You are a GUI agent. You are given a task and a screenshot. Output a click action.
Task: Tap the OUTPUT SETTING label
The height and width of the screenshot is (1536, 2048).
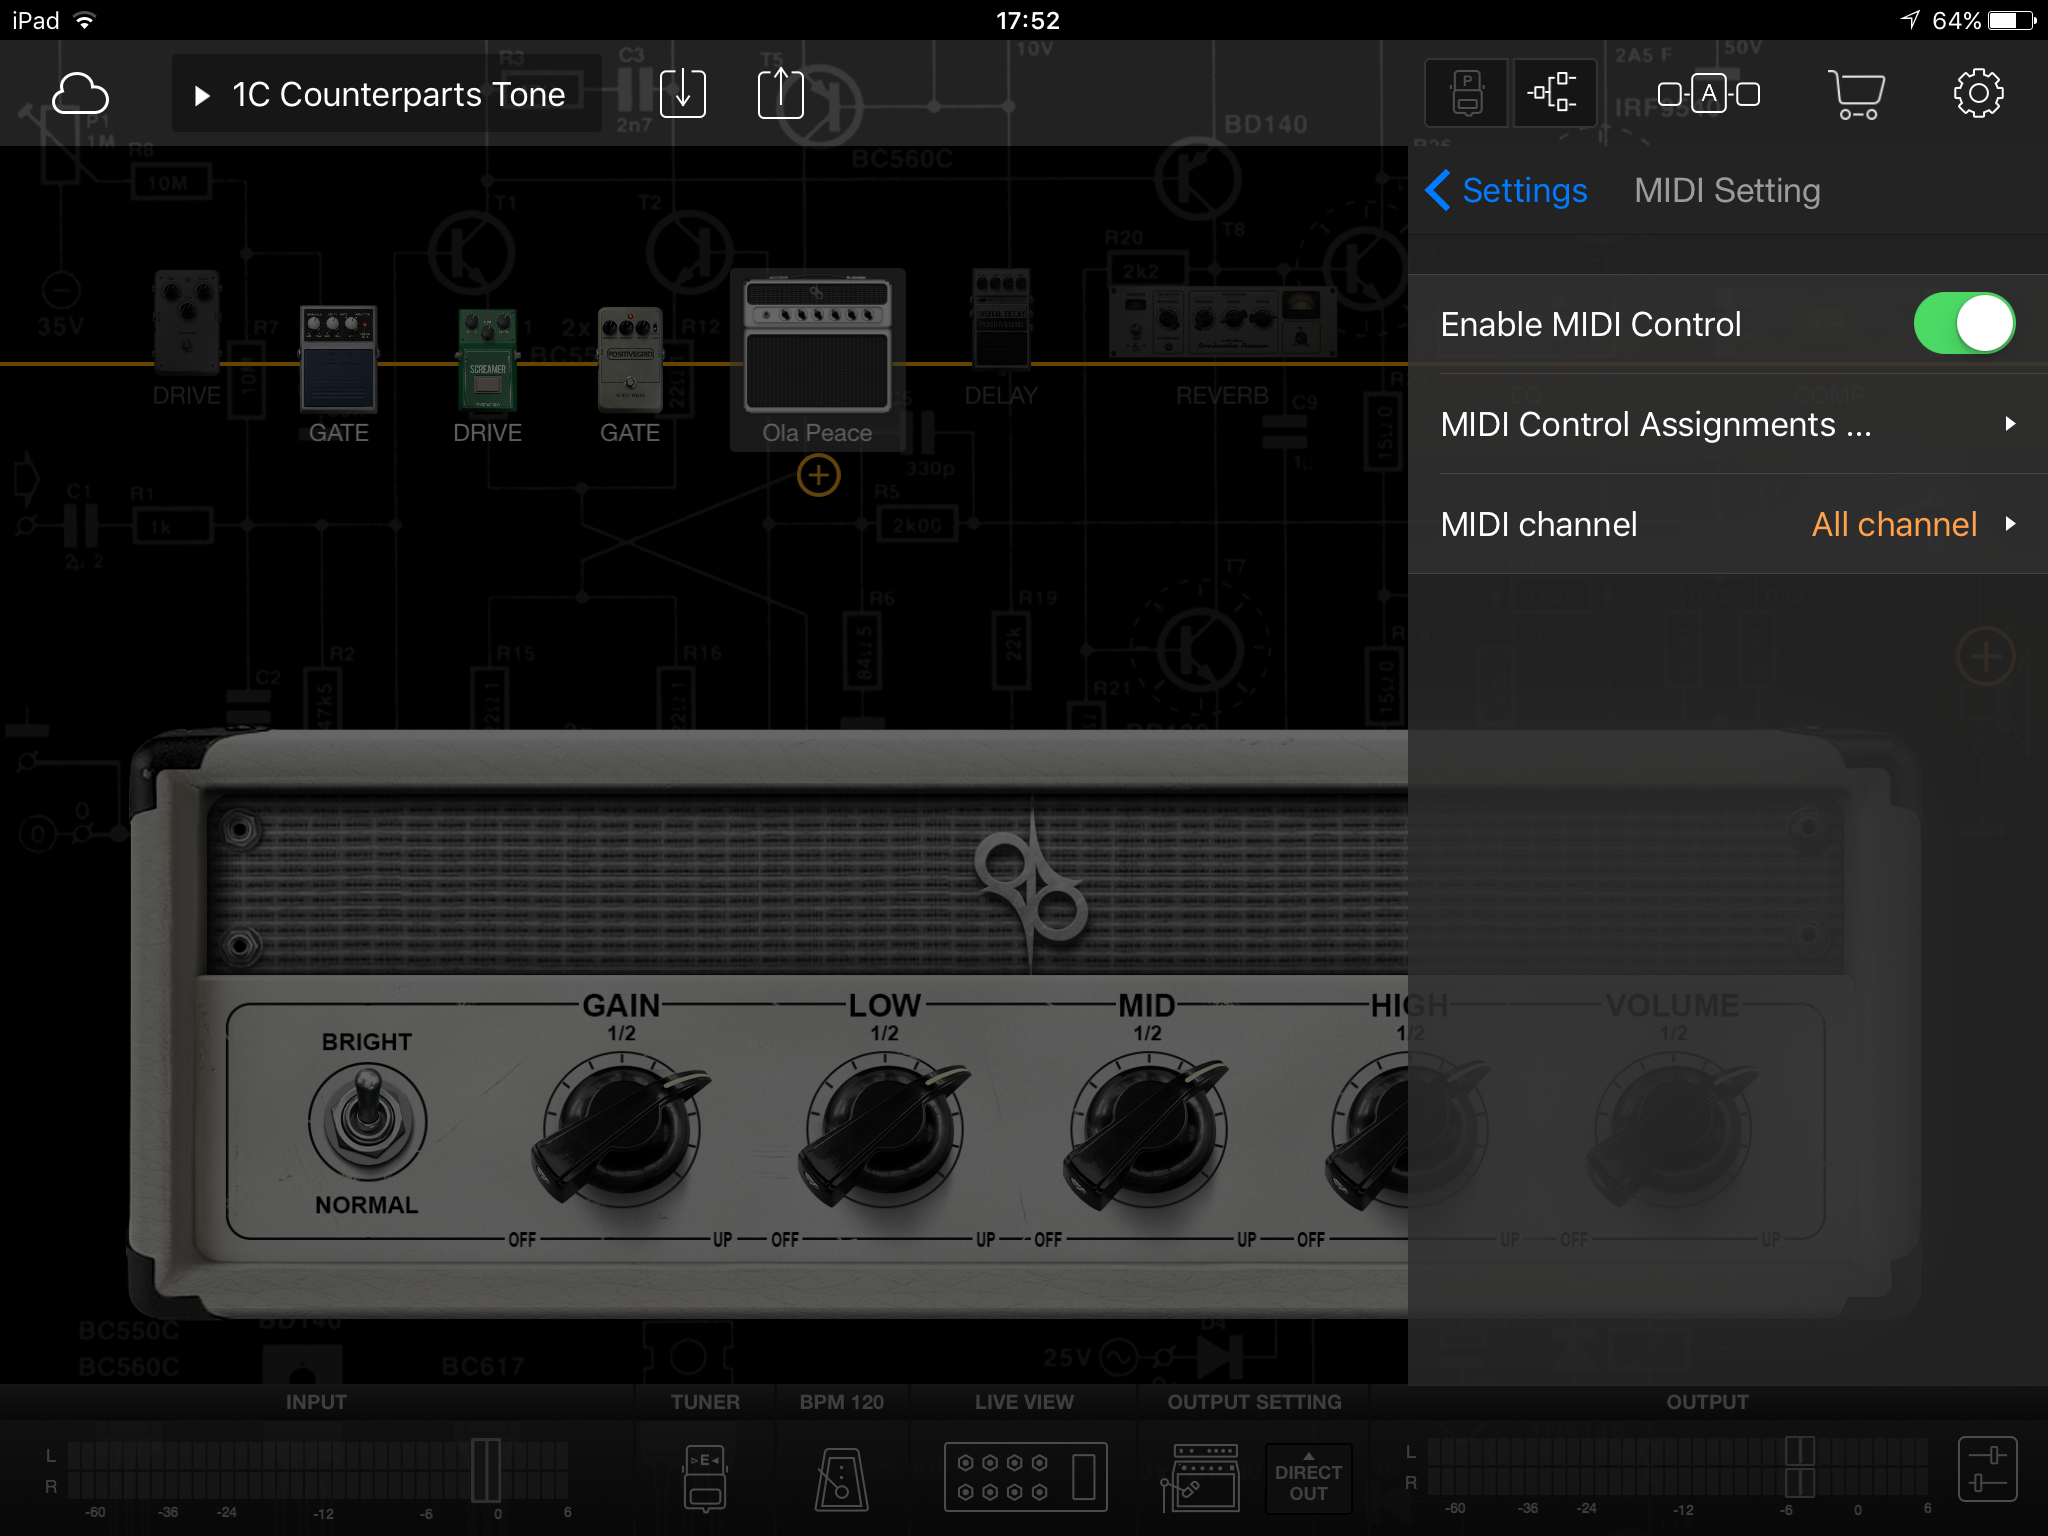(x=1254, y=1402)
